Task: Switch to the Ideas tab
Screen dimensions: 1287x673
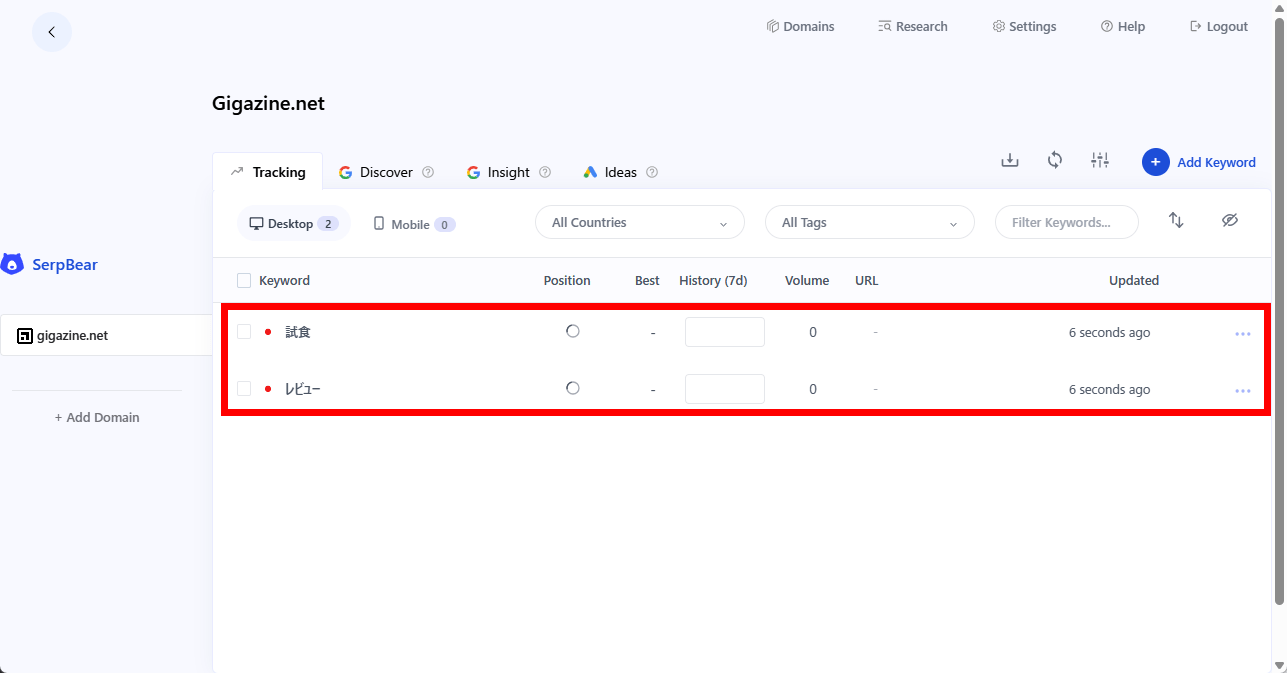Action: [611, 172]
